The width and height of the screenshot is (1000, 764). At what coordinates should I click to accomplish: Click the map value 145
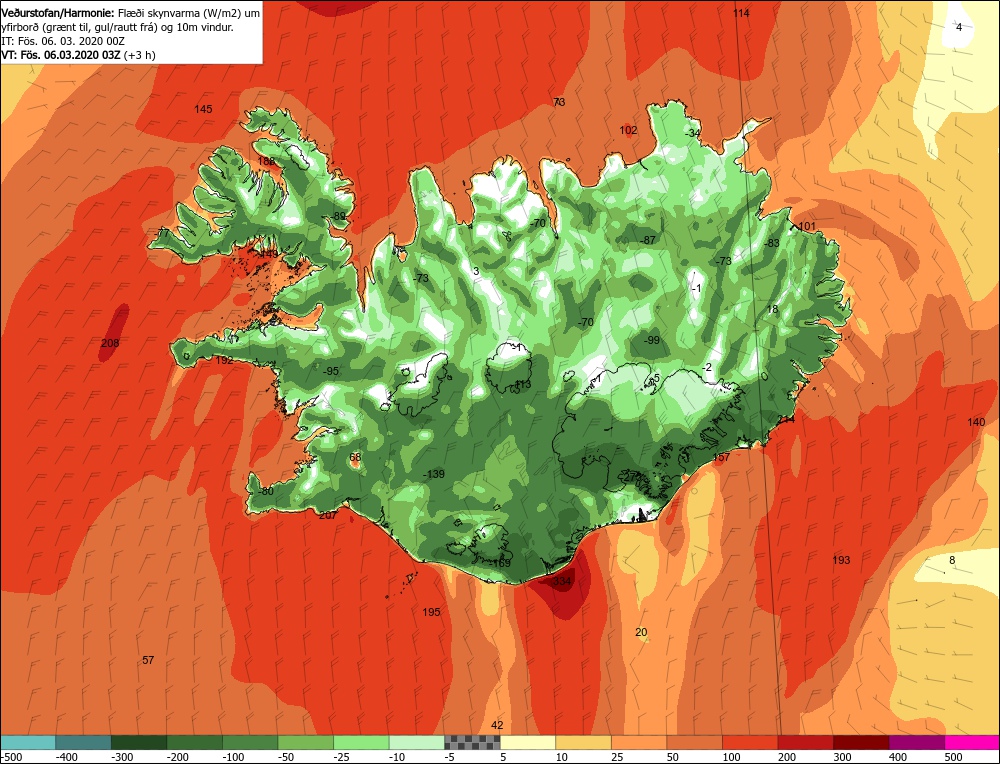pos(203,109)
